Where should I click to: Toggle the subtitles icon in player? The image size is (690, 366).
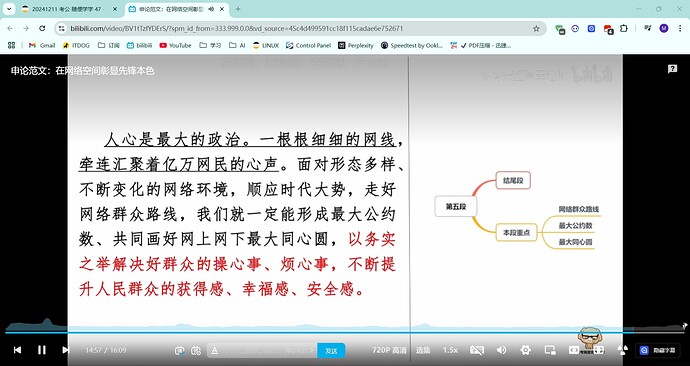pos(477,350)
